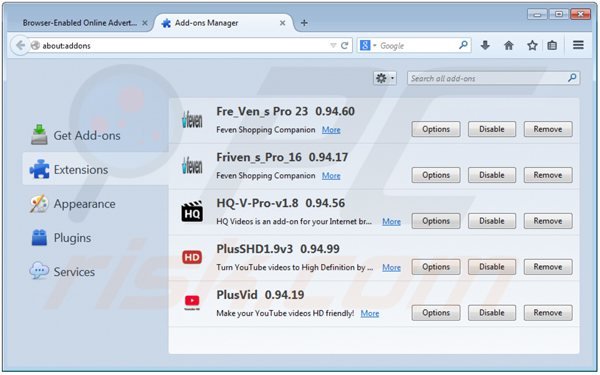Show bookmarks list icon

552,46
